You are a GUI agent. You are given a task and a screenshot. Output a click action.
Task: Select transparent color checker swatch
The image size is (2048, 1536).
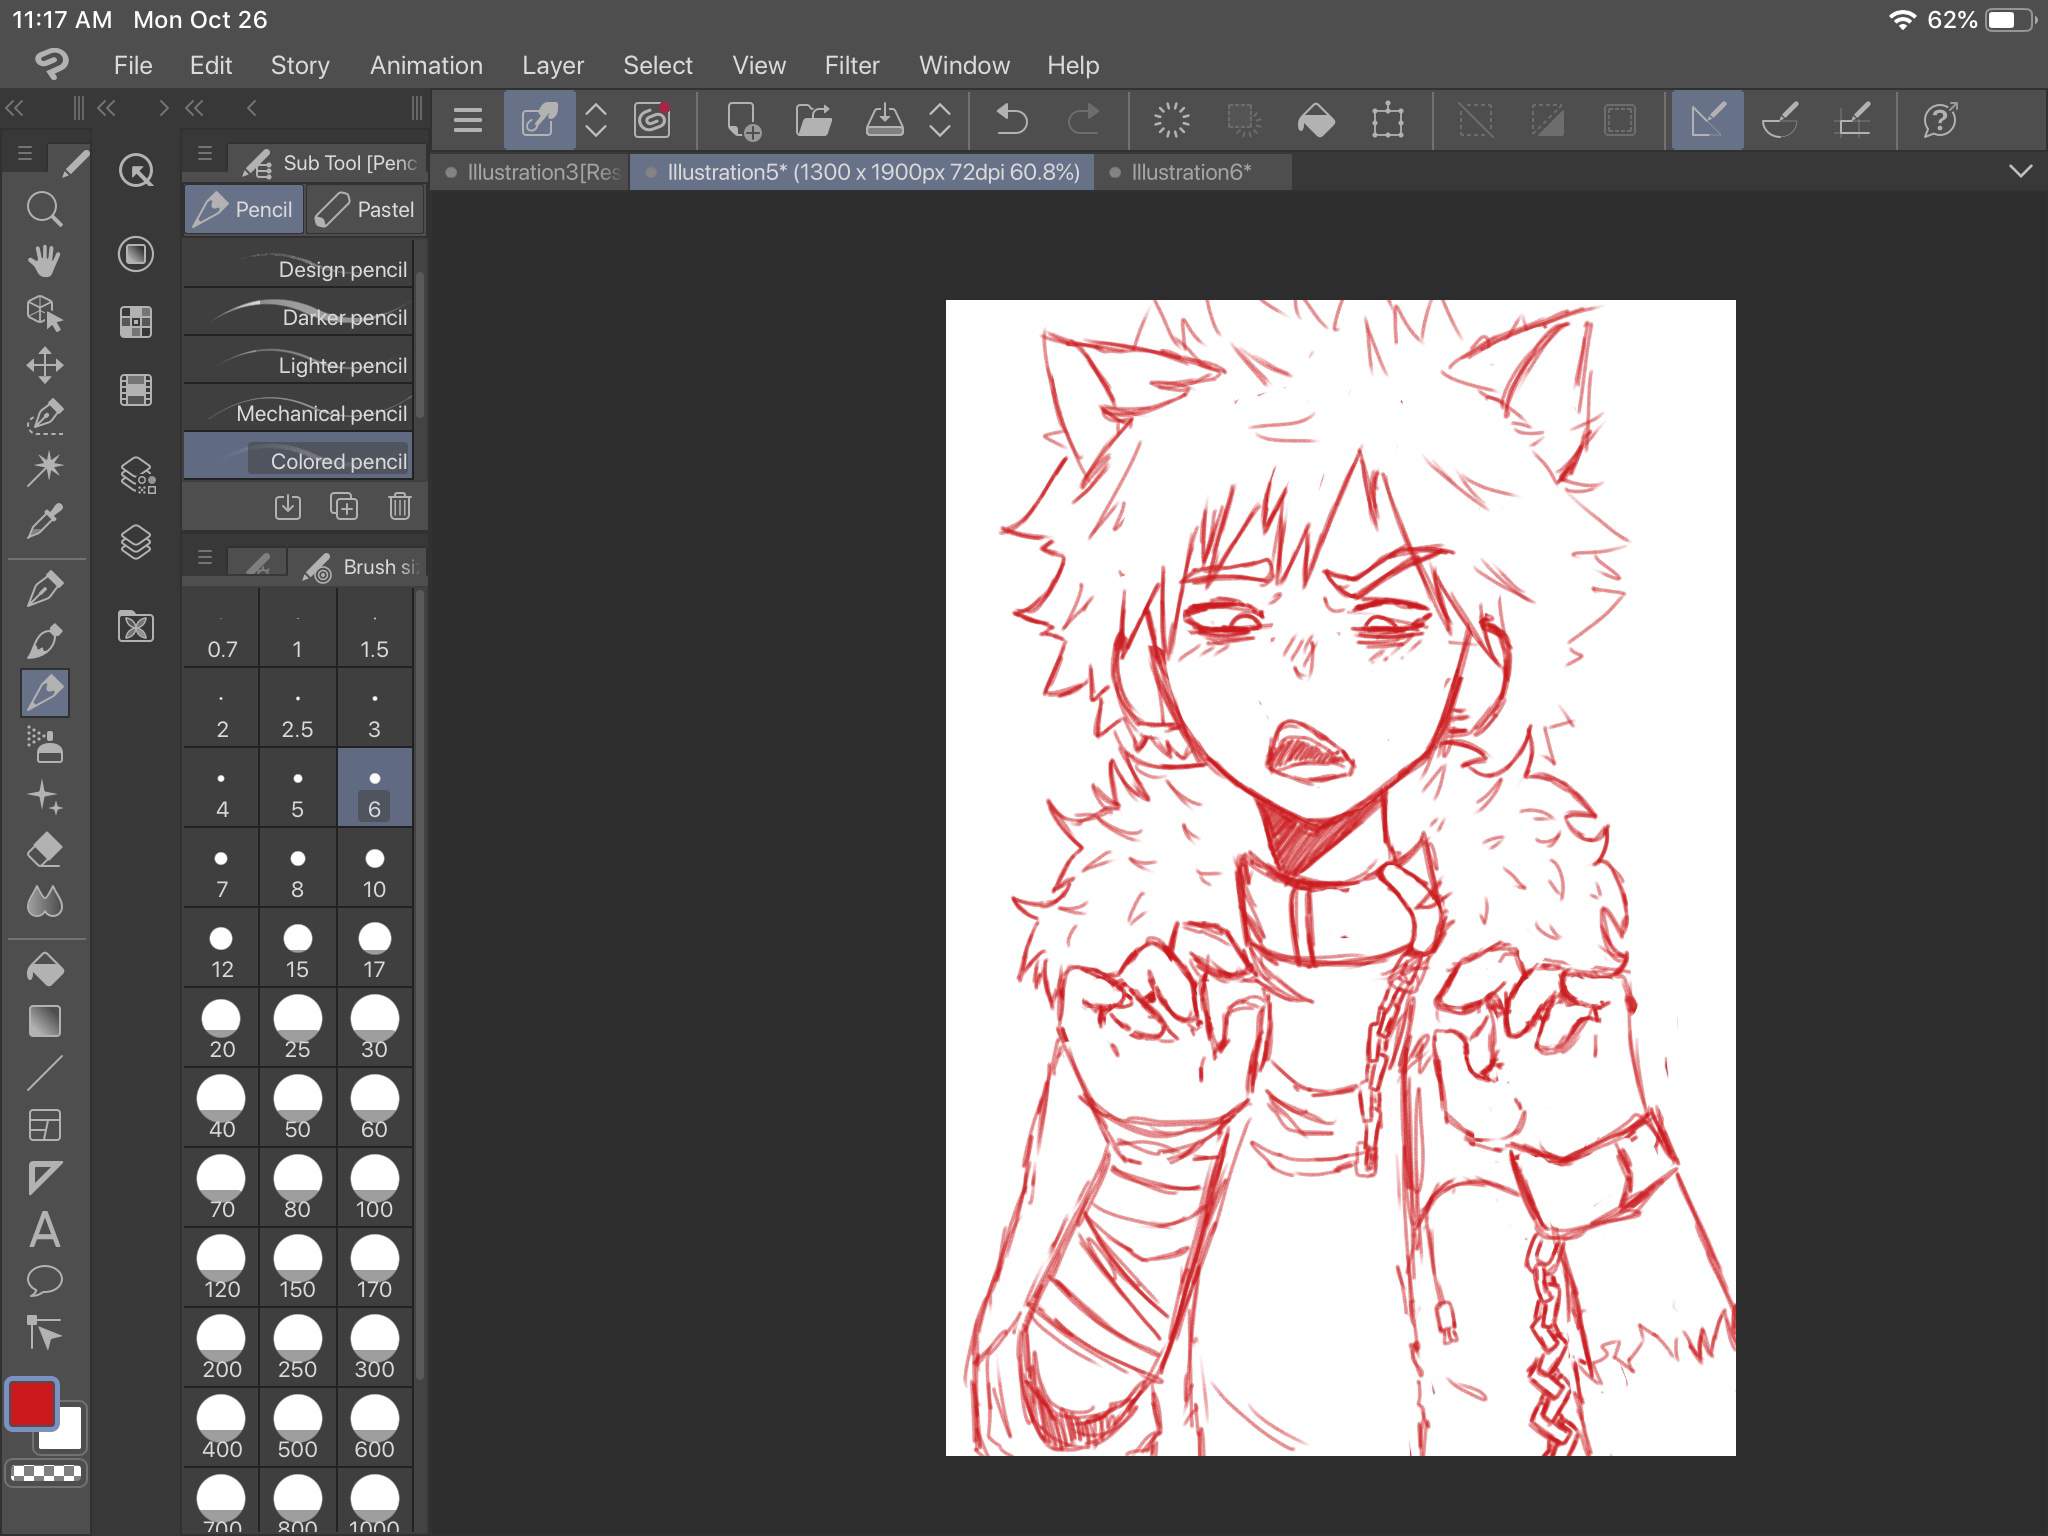46,1472
